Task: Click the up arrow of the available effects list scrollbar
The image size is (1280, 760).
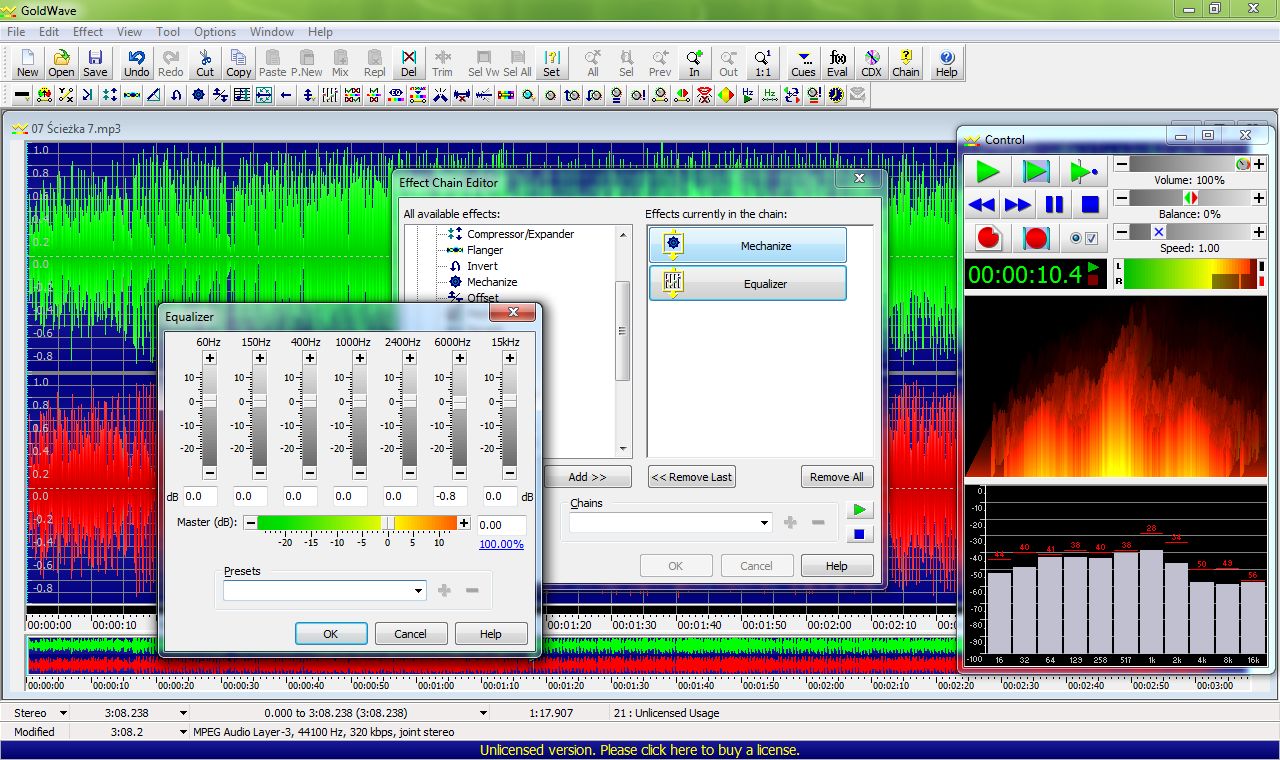Action: coord(623,234)
